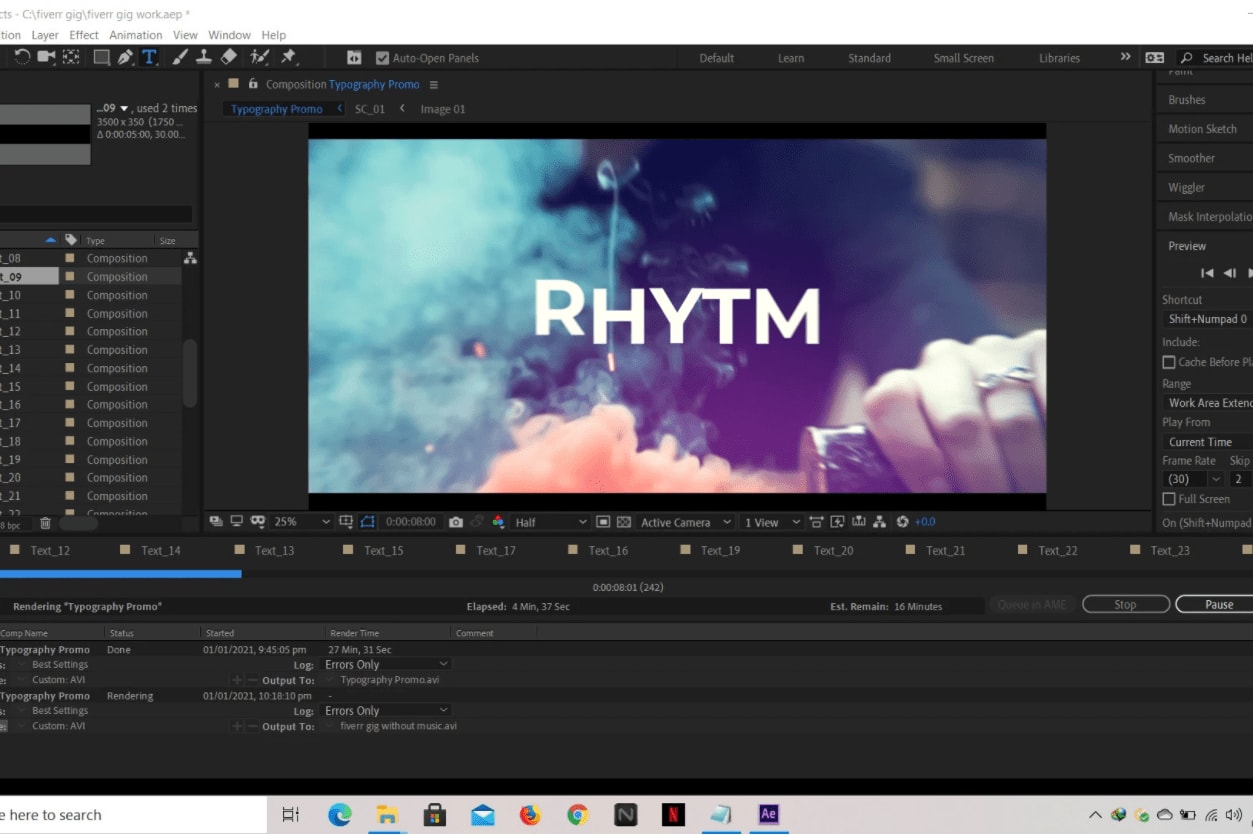The width and height of the screenshot is (1253, 835).
Task: Select the Eraser tool
Action: (229, 57)
